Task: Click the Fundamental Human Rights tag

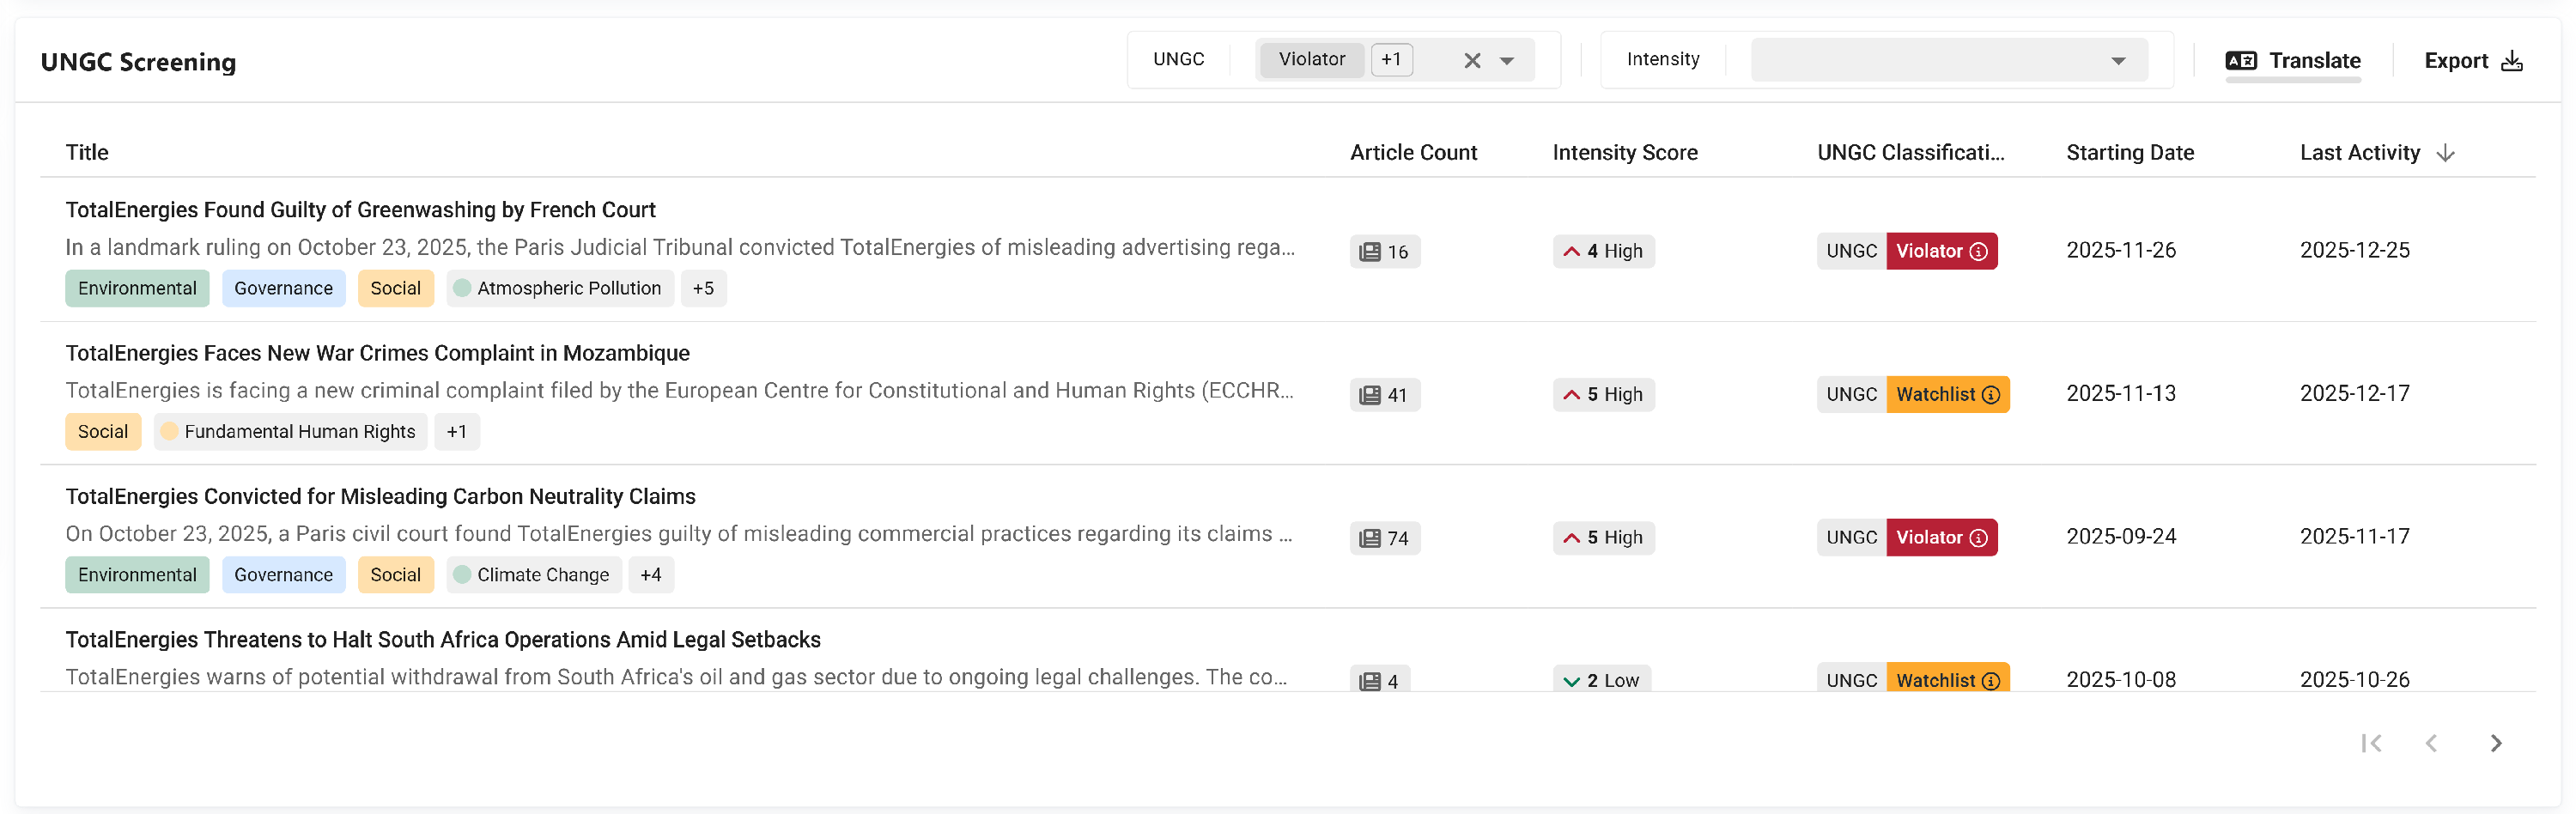Action: tap(290, 431)
